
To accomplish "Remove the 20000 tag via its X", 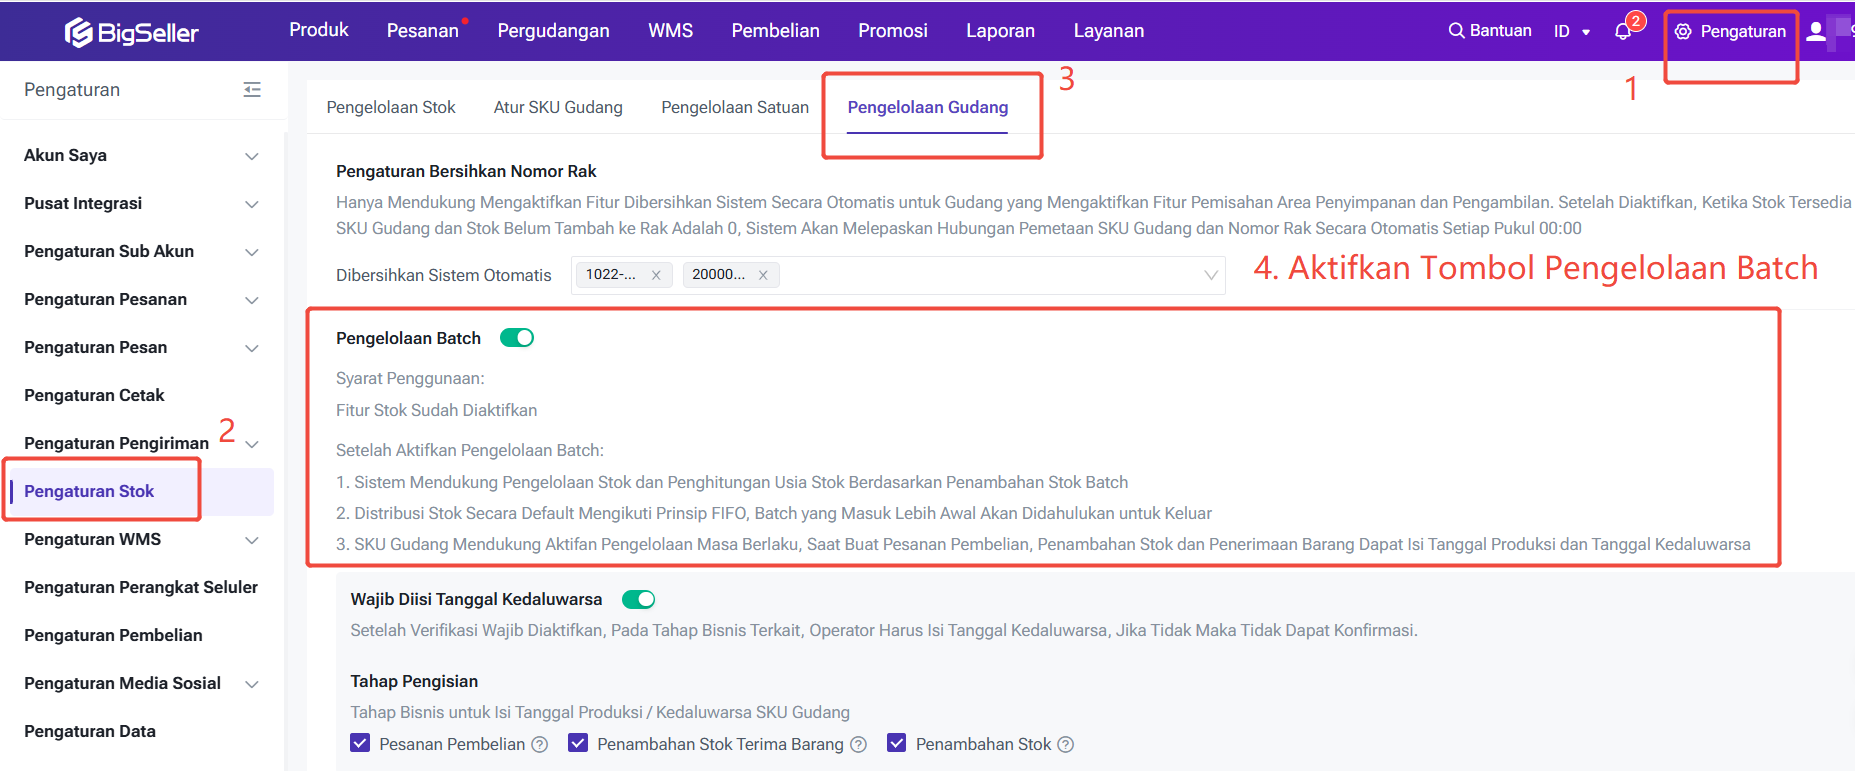I will (763, 275).
